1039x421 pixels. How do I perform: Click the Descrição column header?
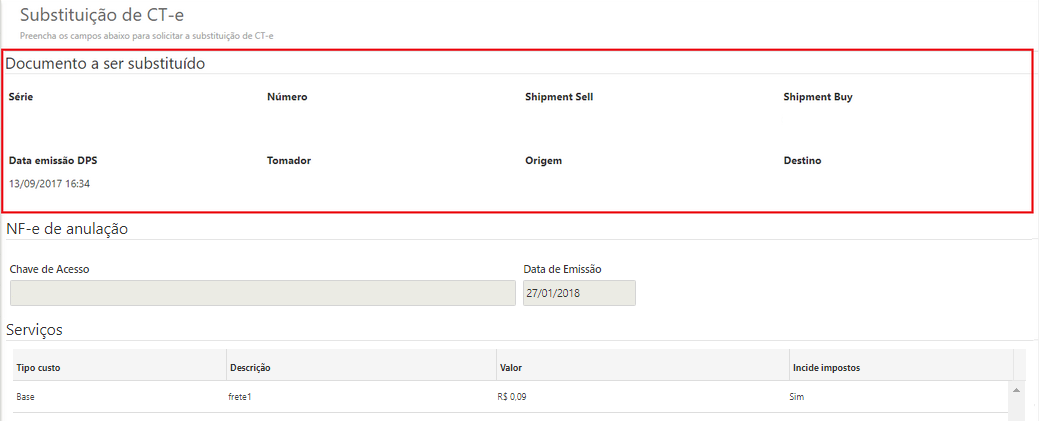[x=251, y=368]
